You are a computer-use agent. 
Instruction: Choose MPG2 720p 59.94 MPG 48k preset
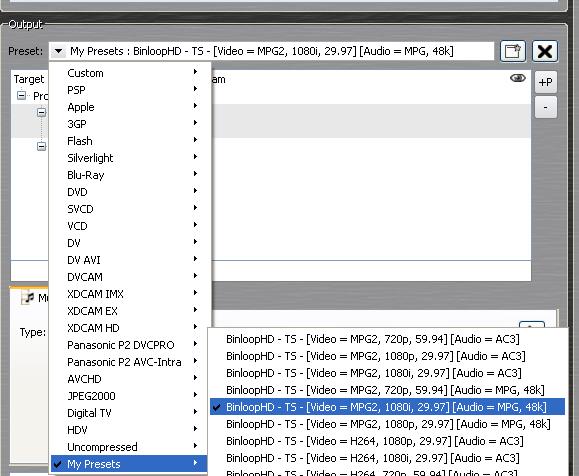pos(387,390)
